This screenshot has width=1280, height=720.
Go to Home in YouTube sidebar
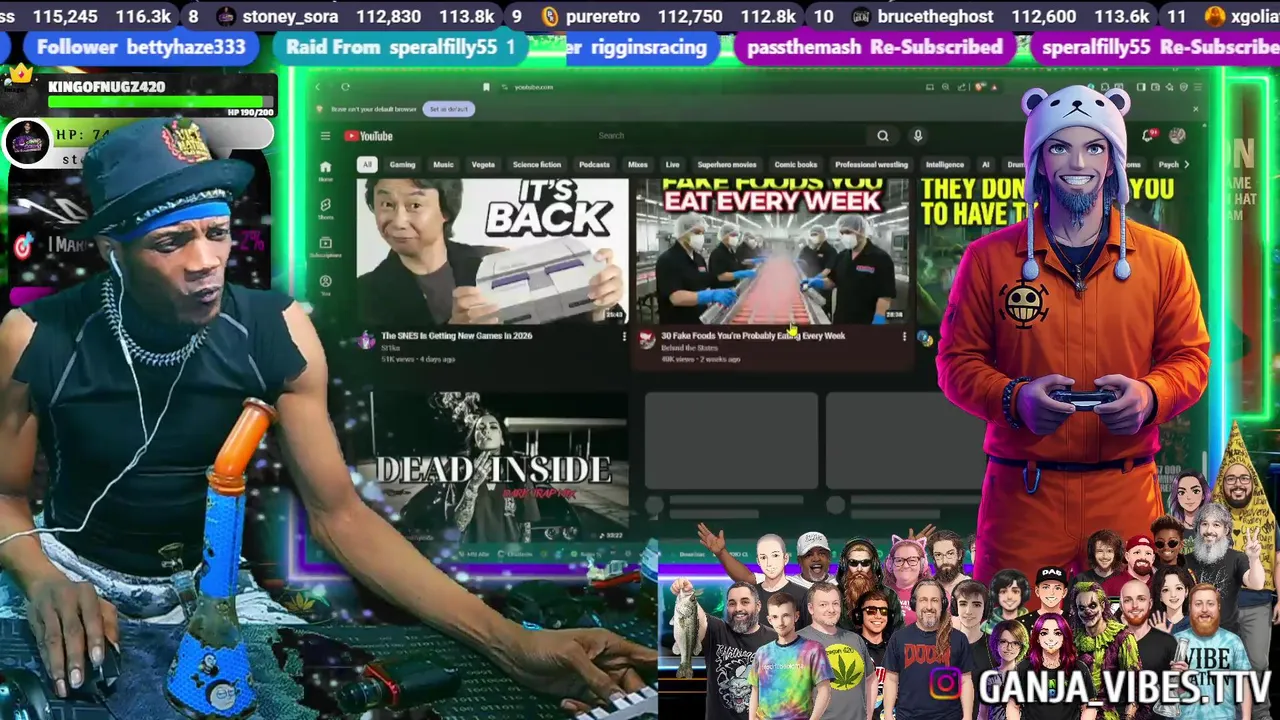325,171
